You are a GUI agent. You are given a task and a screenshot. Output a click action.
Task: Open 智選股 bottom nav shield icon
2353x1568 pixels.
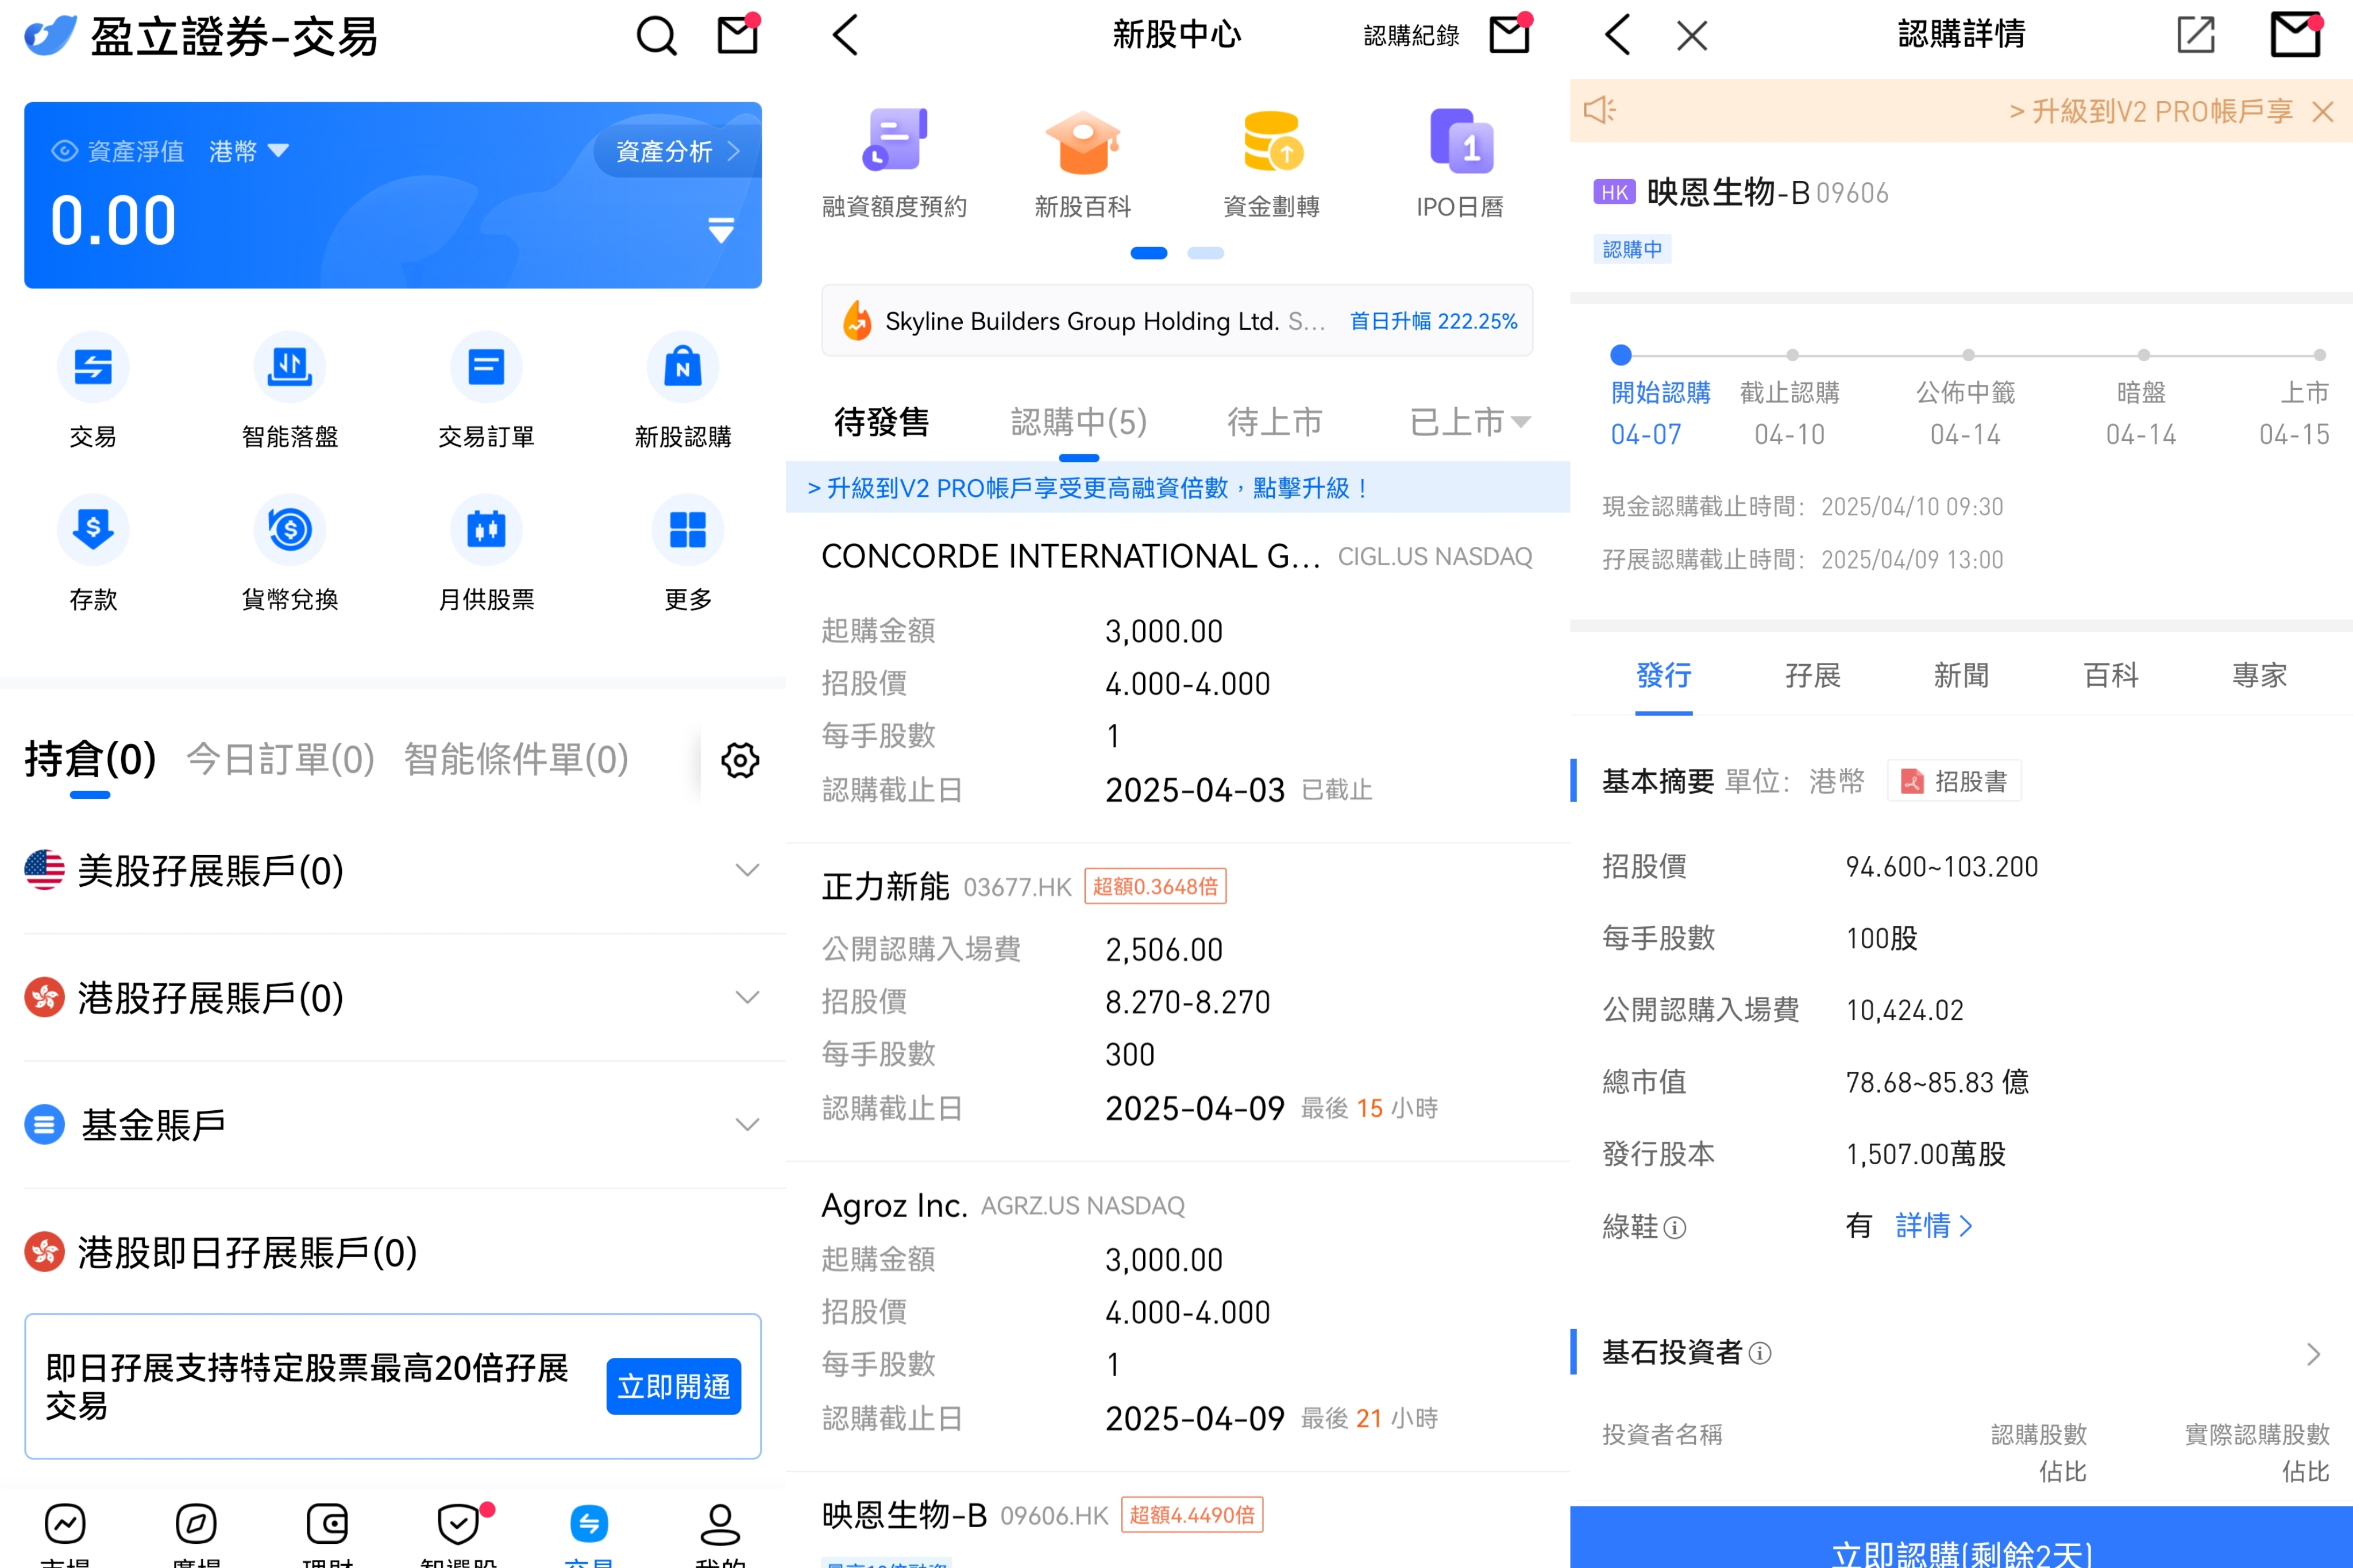click(x=459, y=1525)
